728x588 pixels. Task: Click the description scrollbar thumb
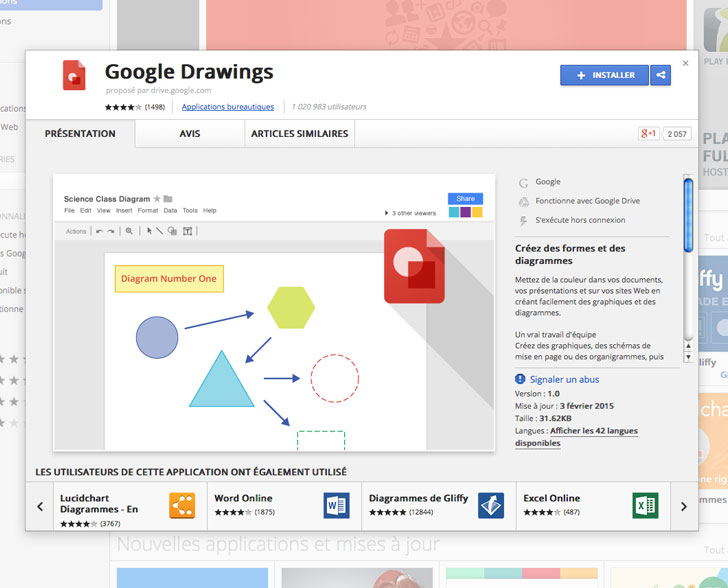click(x=688, y=216)
